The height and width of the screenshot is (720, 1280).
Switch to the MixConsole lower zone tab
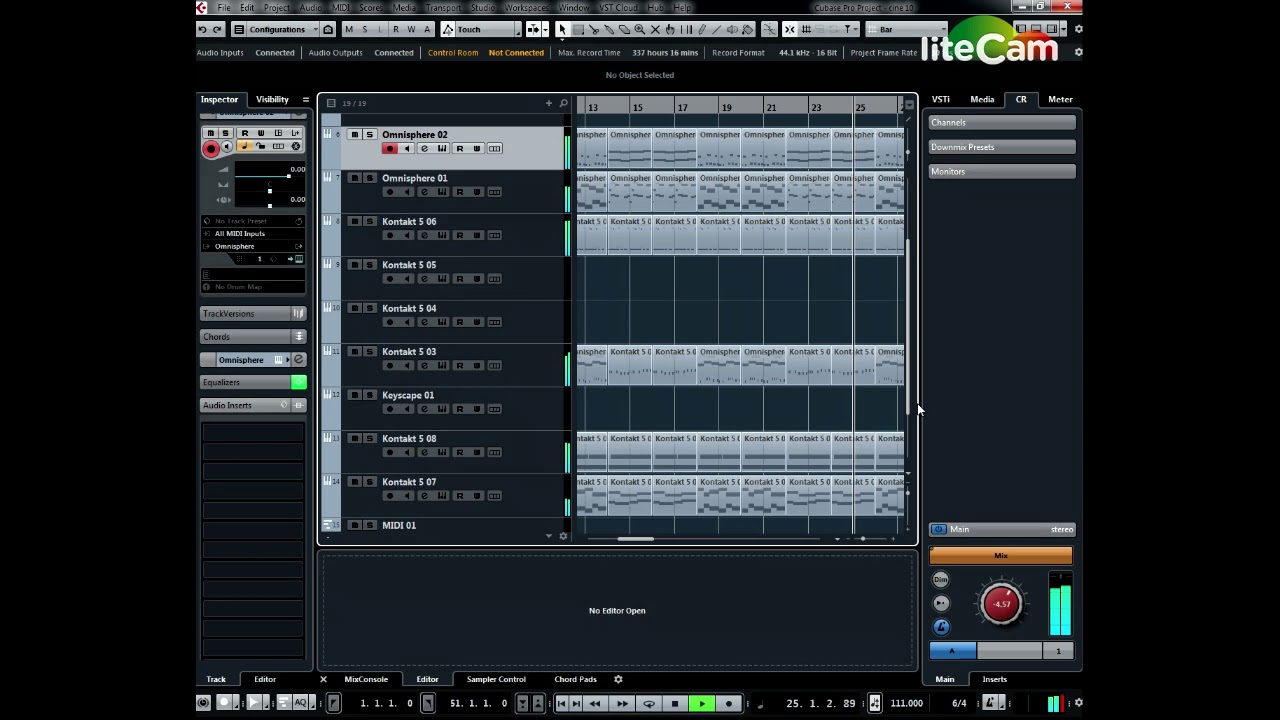(366, 679)
